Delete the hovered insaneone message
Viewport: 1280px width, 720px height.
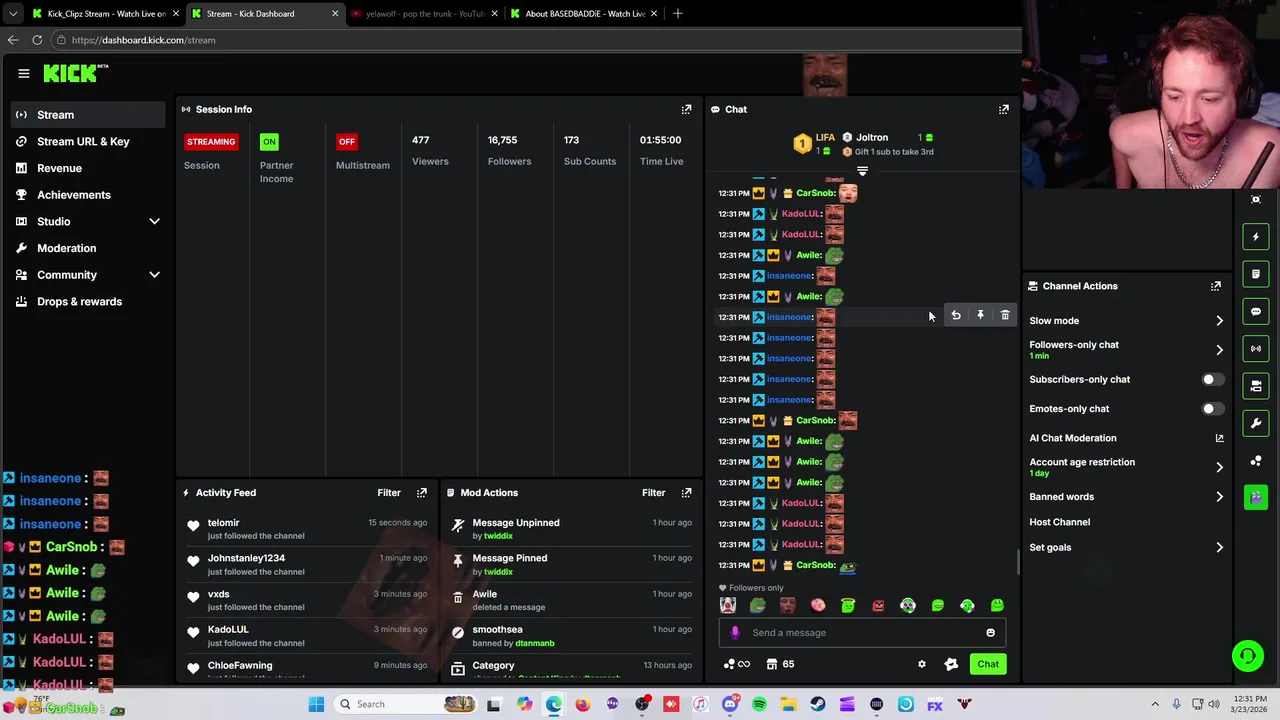[x=1005, y=315]
